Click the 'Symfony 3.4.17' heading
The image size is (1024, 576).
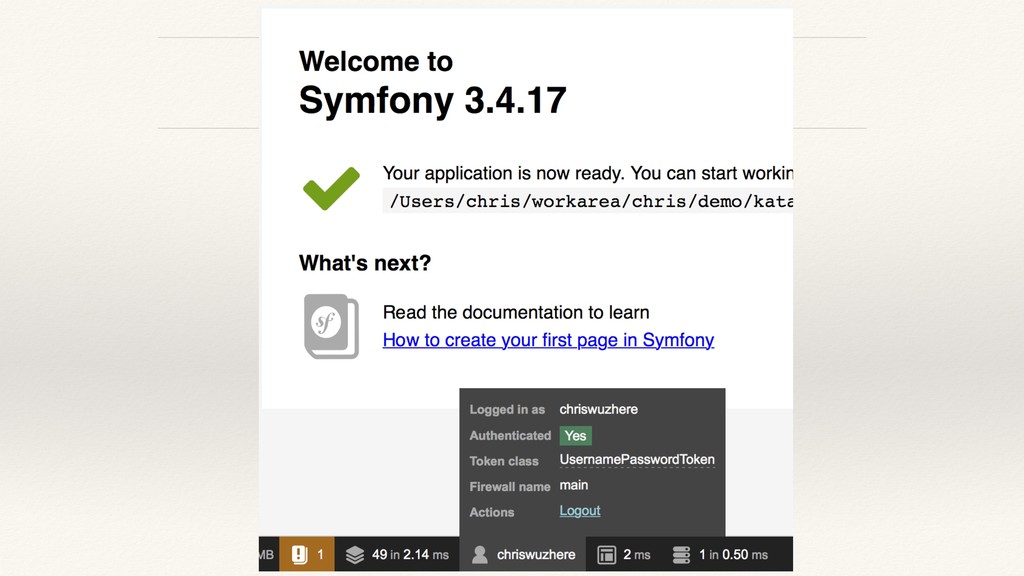tap(432, 101)
